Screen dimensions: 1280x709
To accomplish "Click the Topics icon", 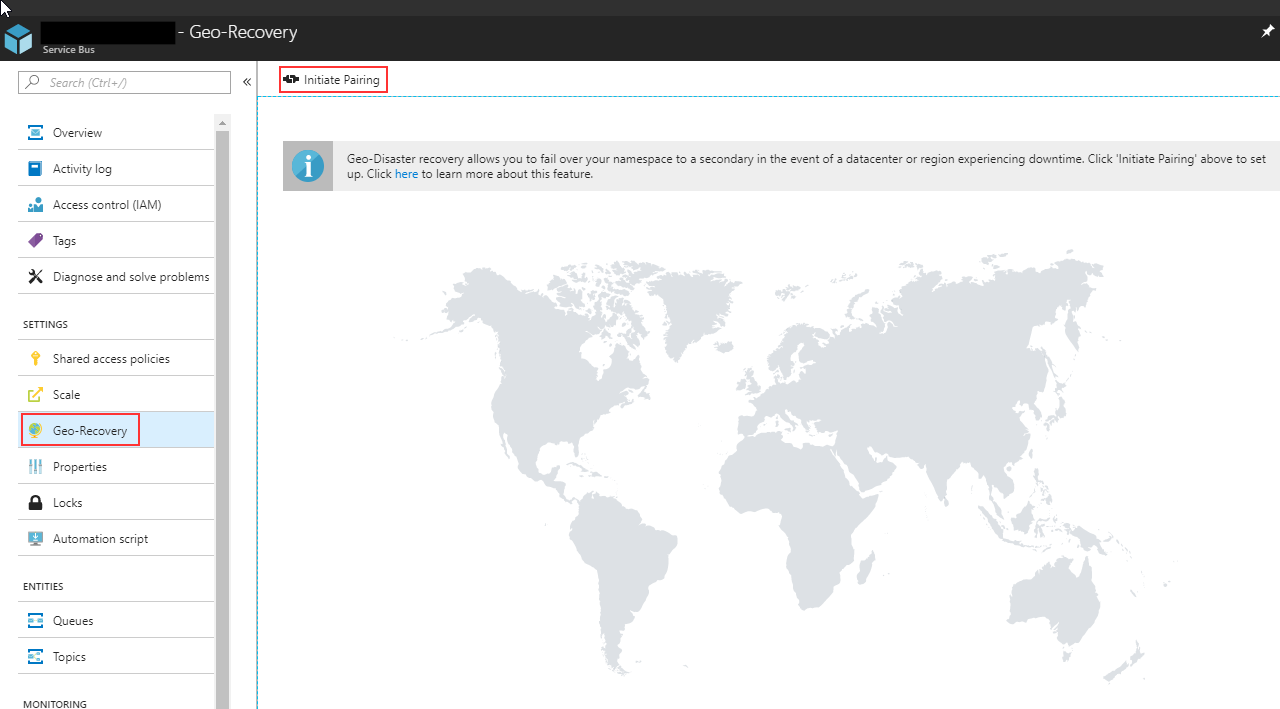I will tap(35, 656).
